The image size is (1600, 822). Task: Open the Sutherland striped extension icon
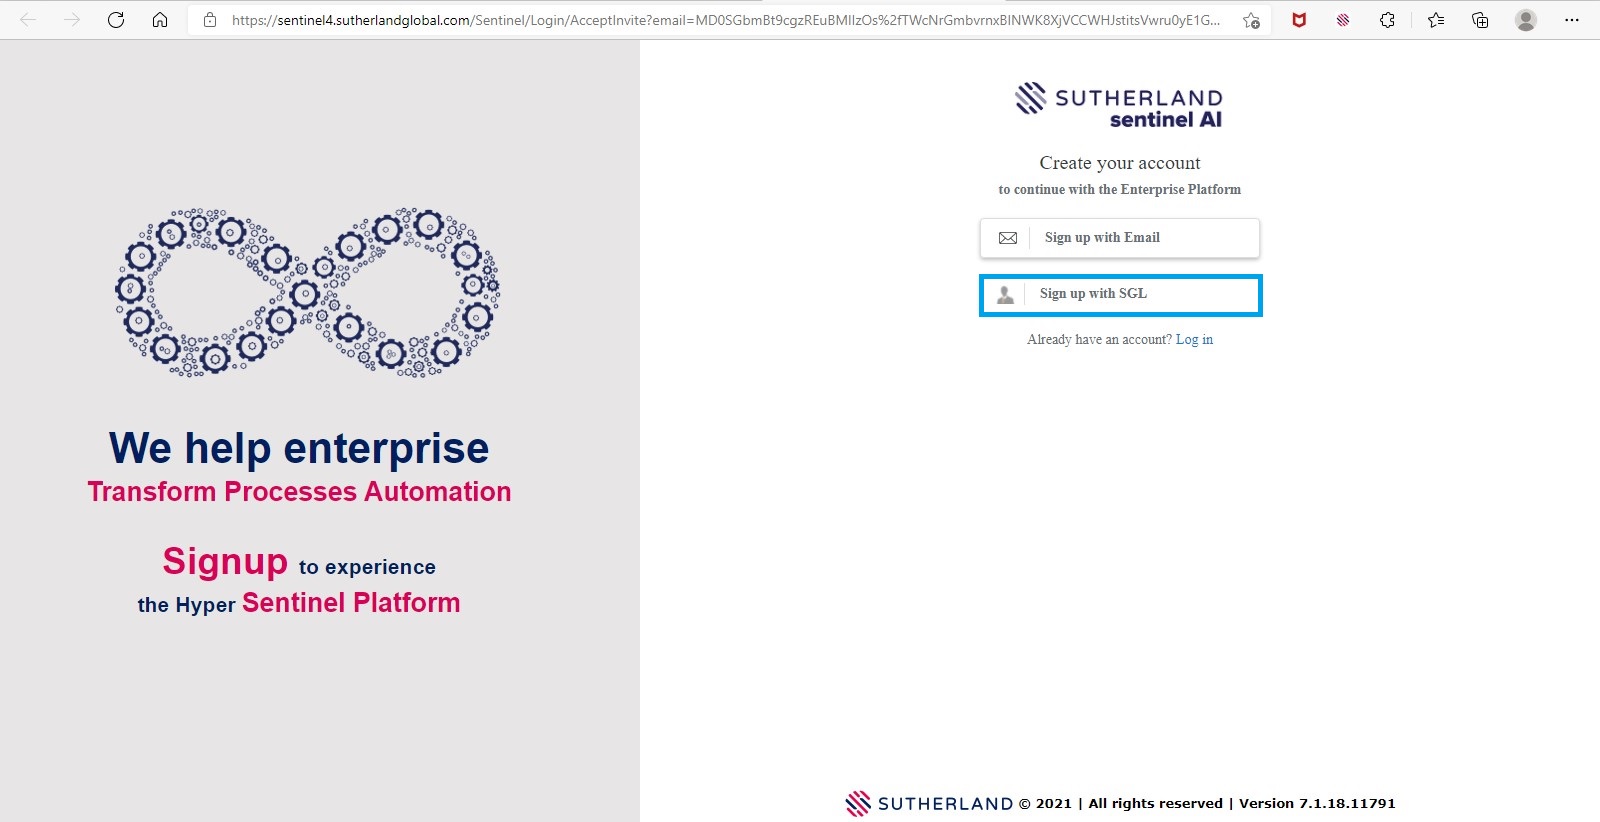1343,20
